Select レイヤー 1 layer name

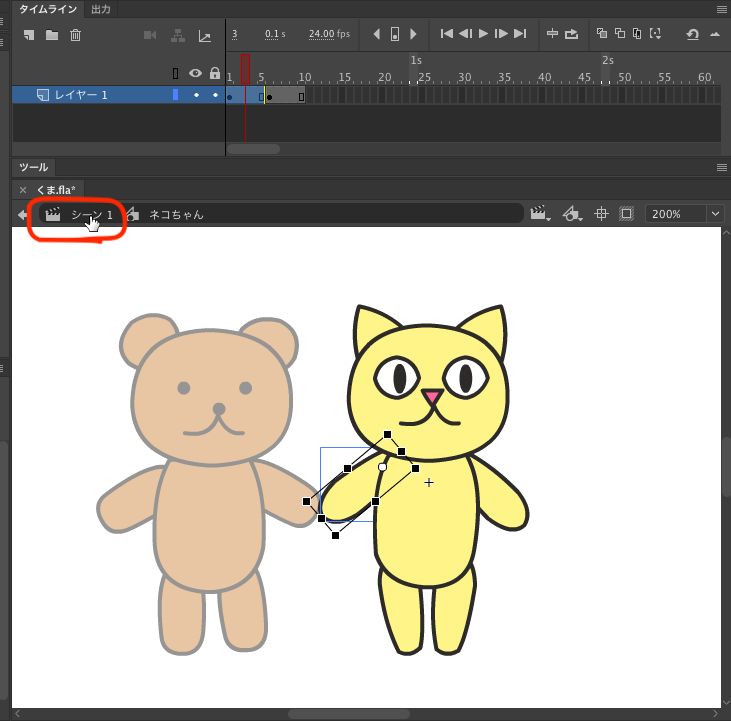tap(81, 95)
